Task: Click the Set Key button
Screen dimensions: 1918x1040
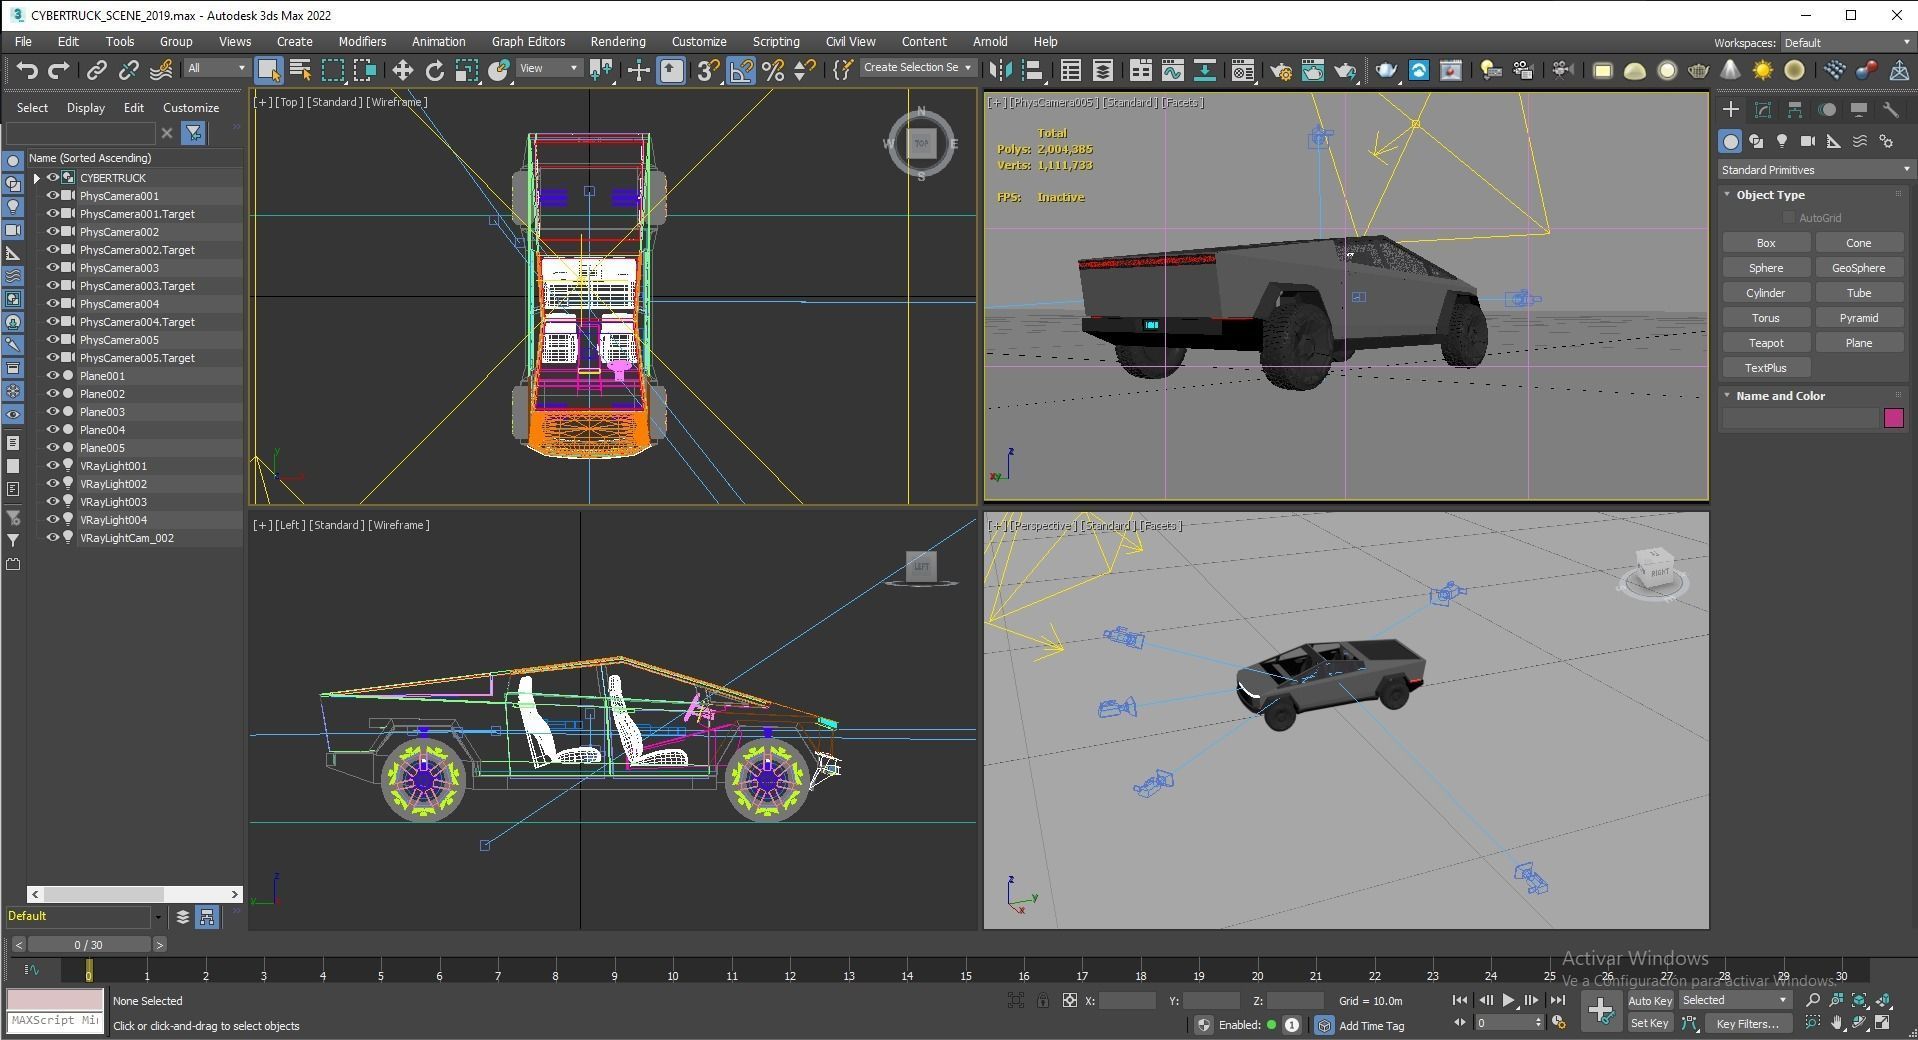Action: click(x=1649, y=1023)
